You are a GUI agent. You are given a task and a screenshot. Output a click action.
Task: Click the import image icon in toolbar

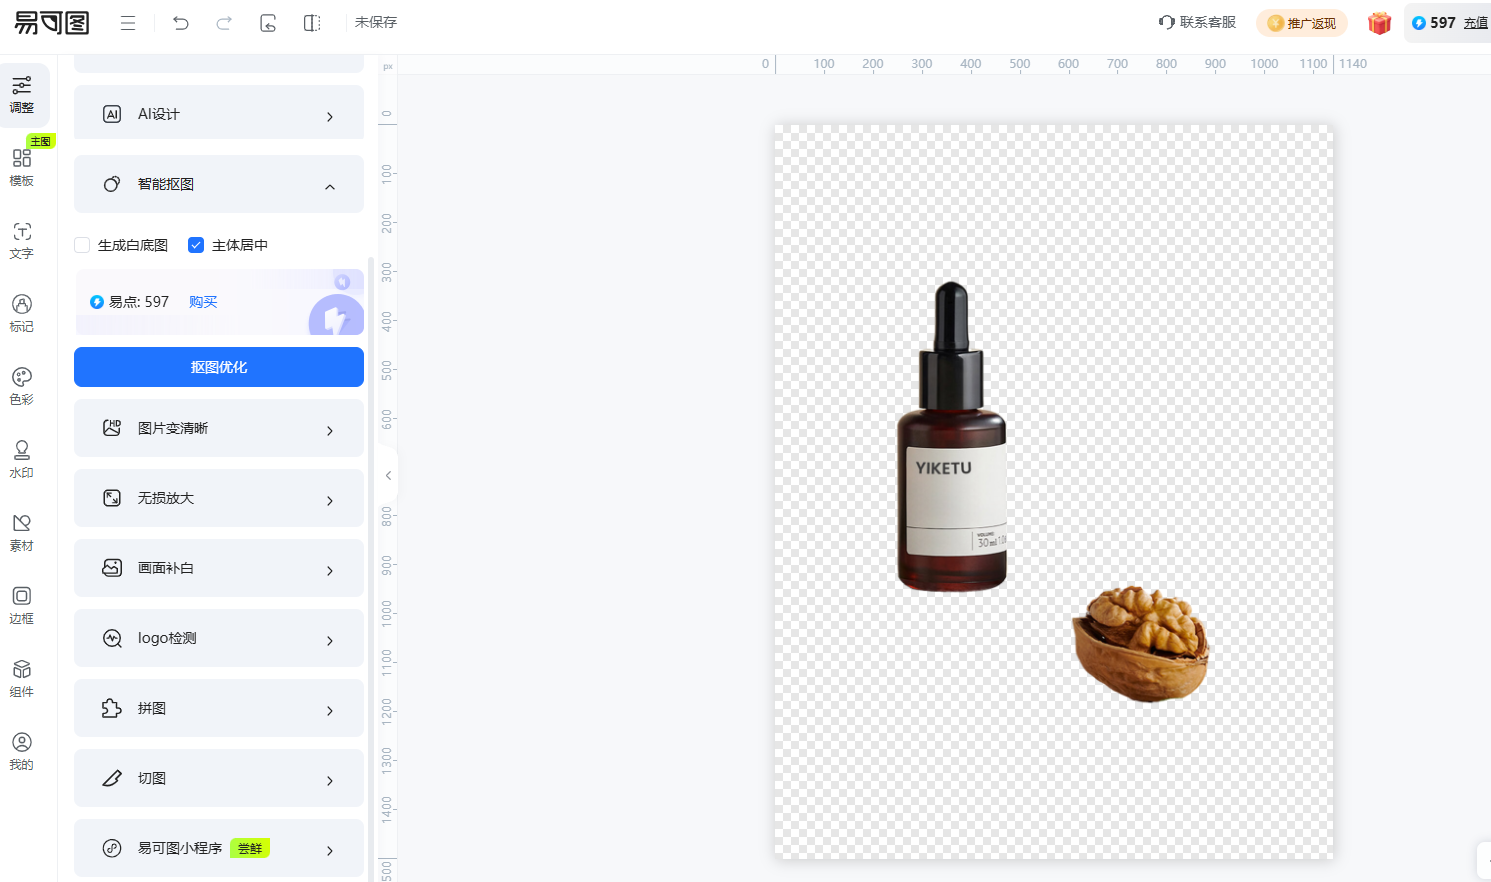268,23
